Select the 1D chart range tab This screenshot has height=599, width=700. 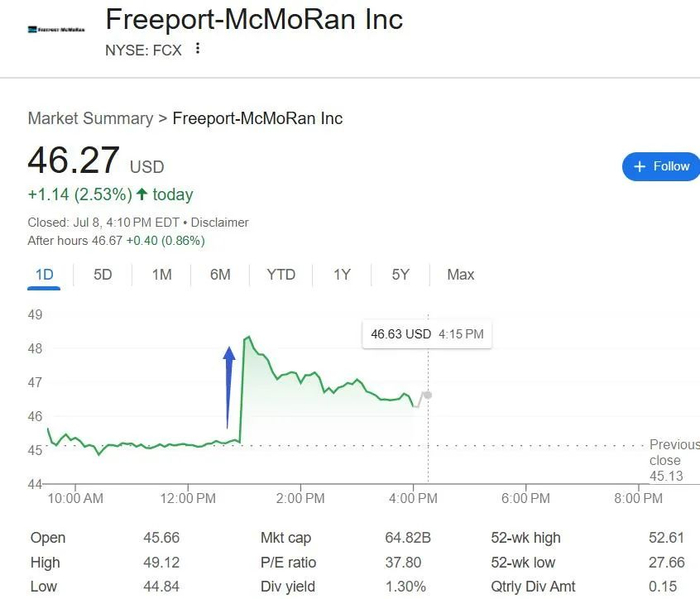[x=44, y=274]
